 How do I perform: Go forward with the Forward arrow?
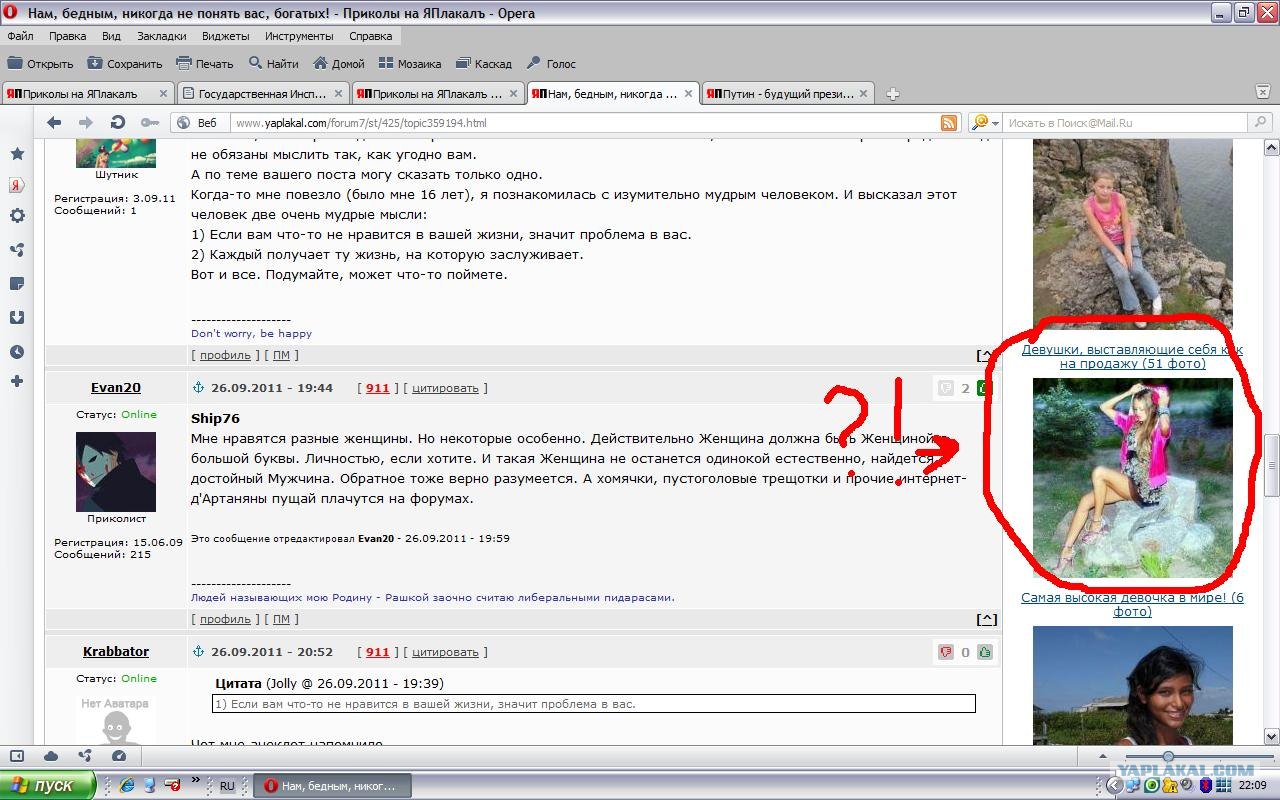tap(86, 123)
